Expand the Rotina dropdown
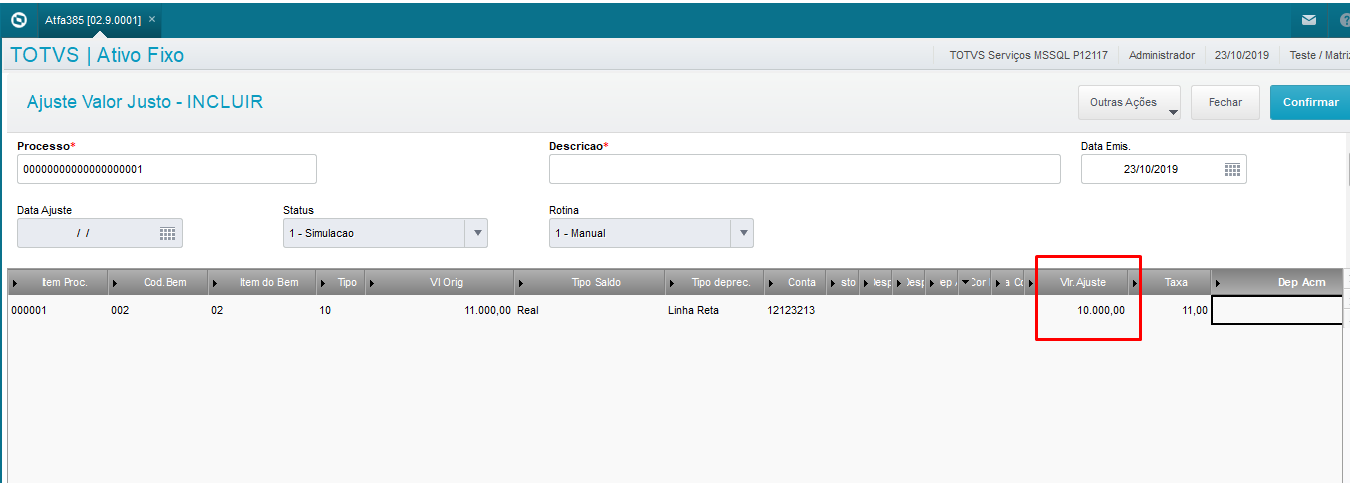The image size is (1350, 483). click(x=742, y=233)
